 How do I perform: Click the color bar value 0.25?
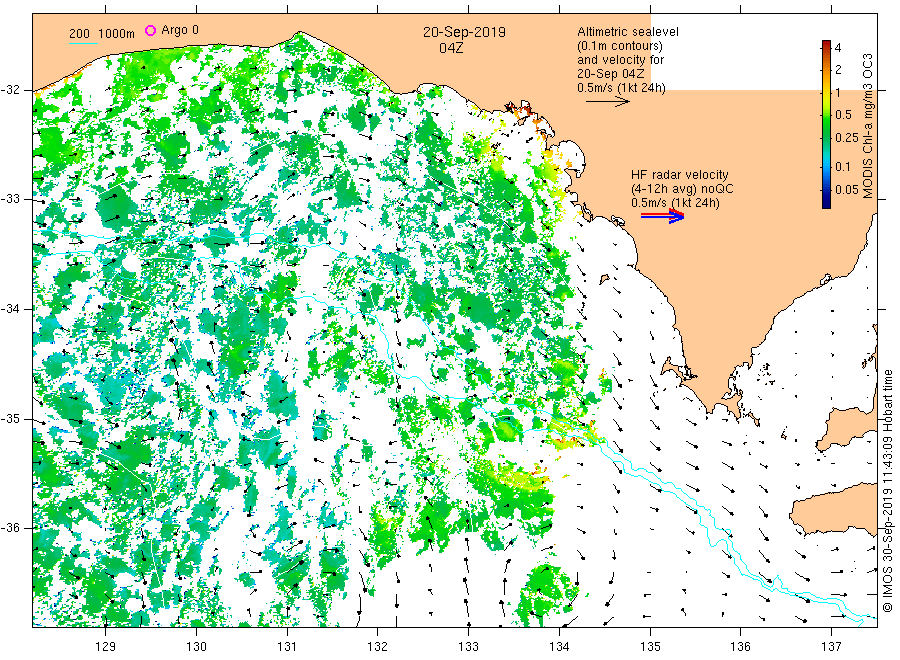pyautogui.click(x=847, y=138)
